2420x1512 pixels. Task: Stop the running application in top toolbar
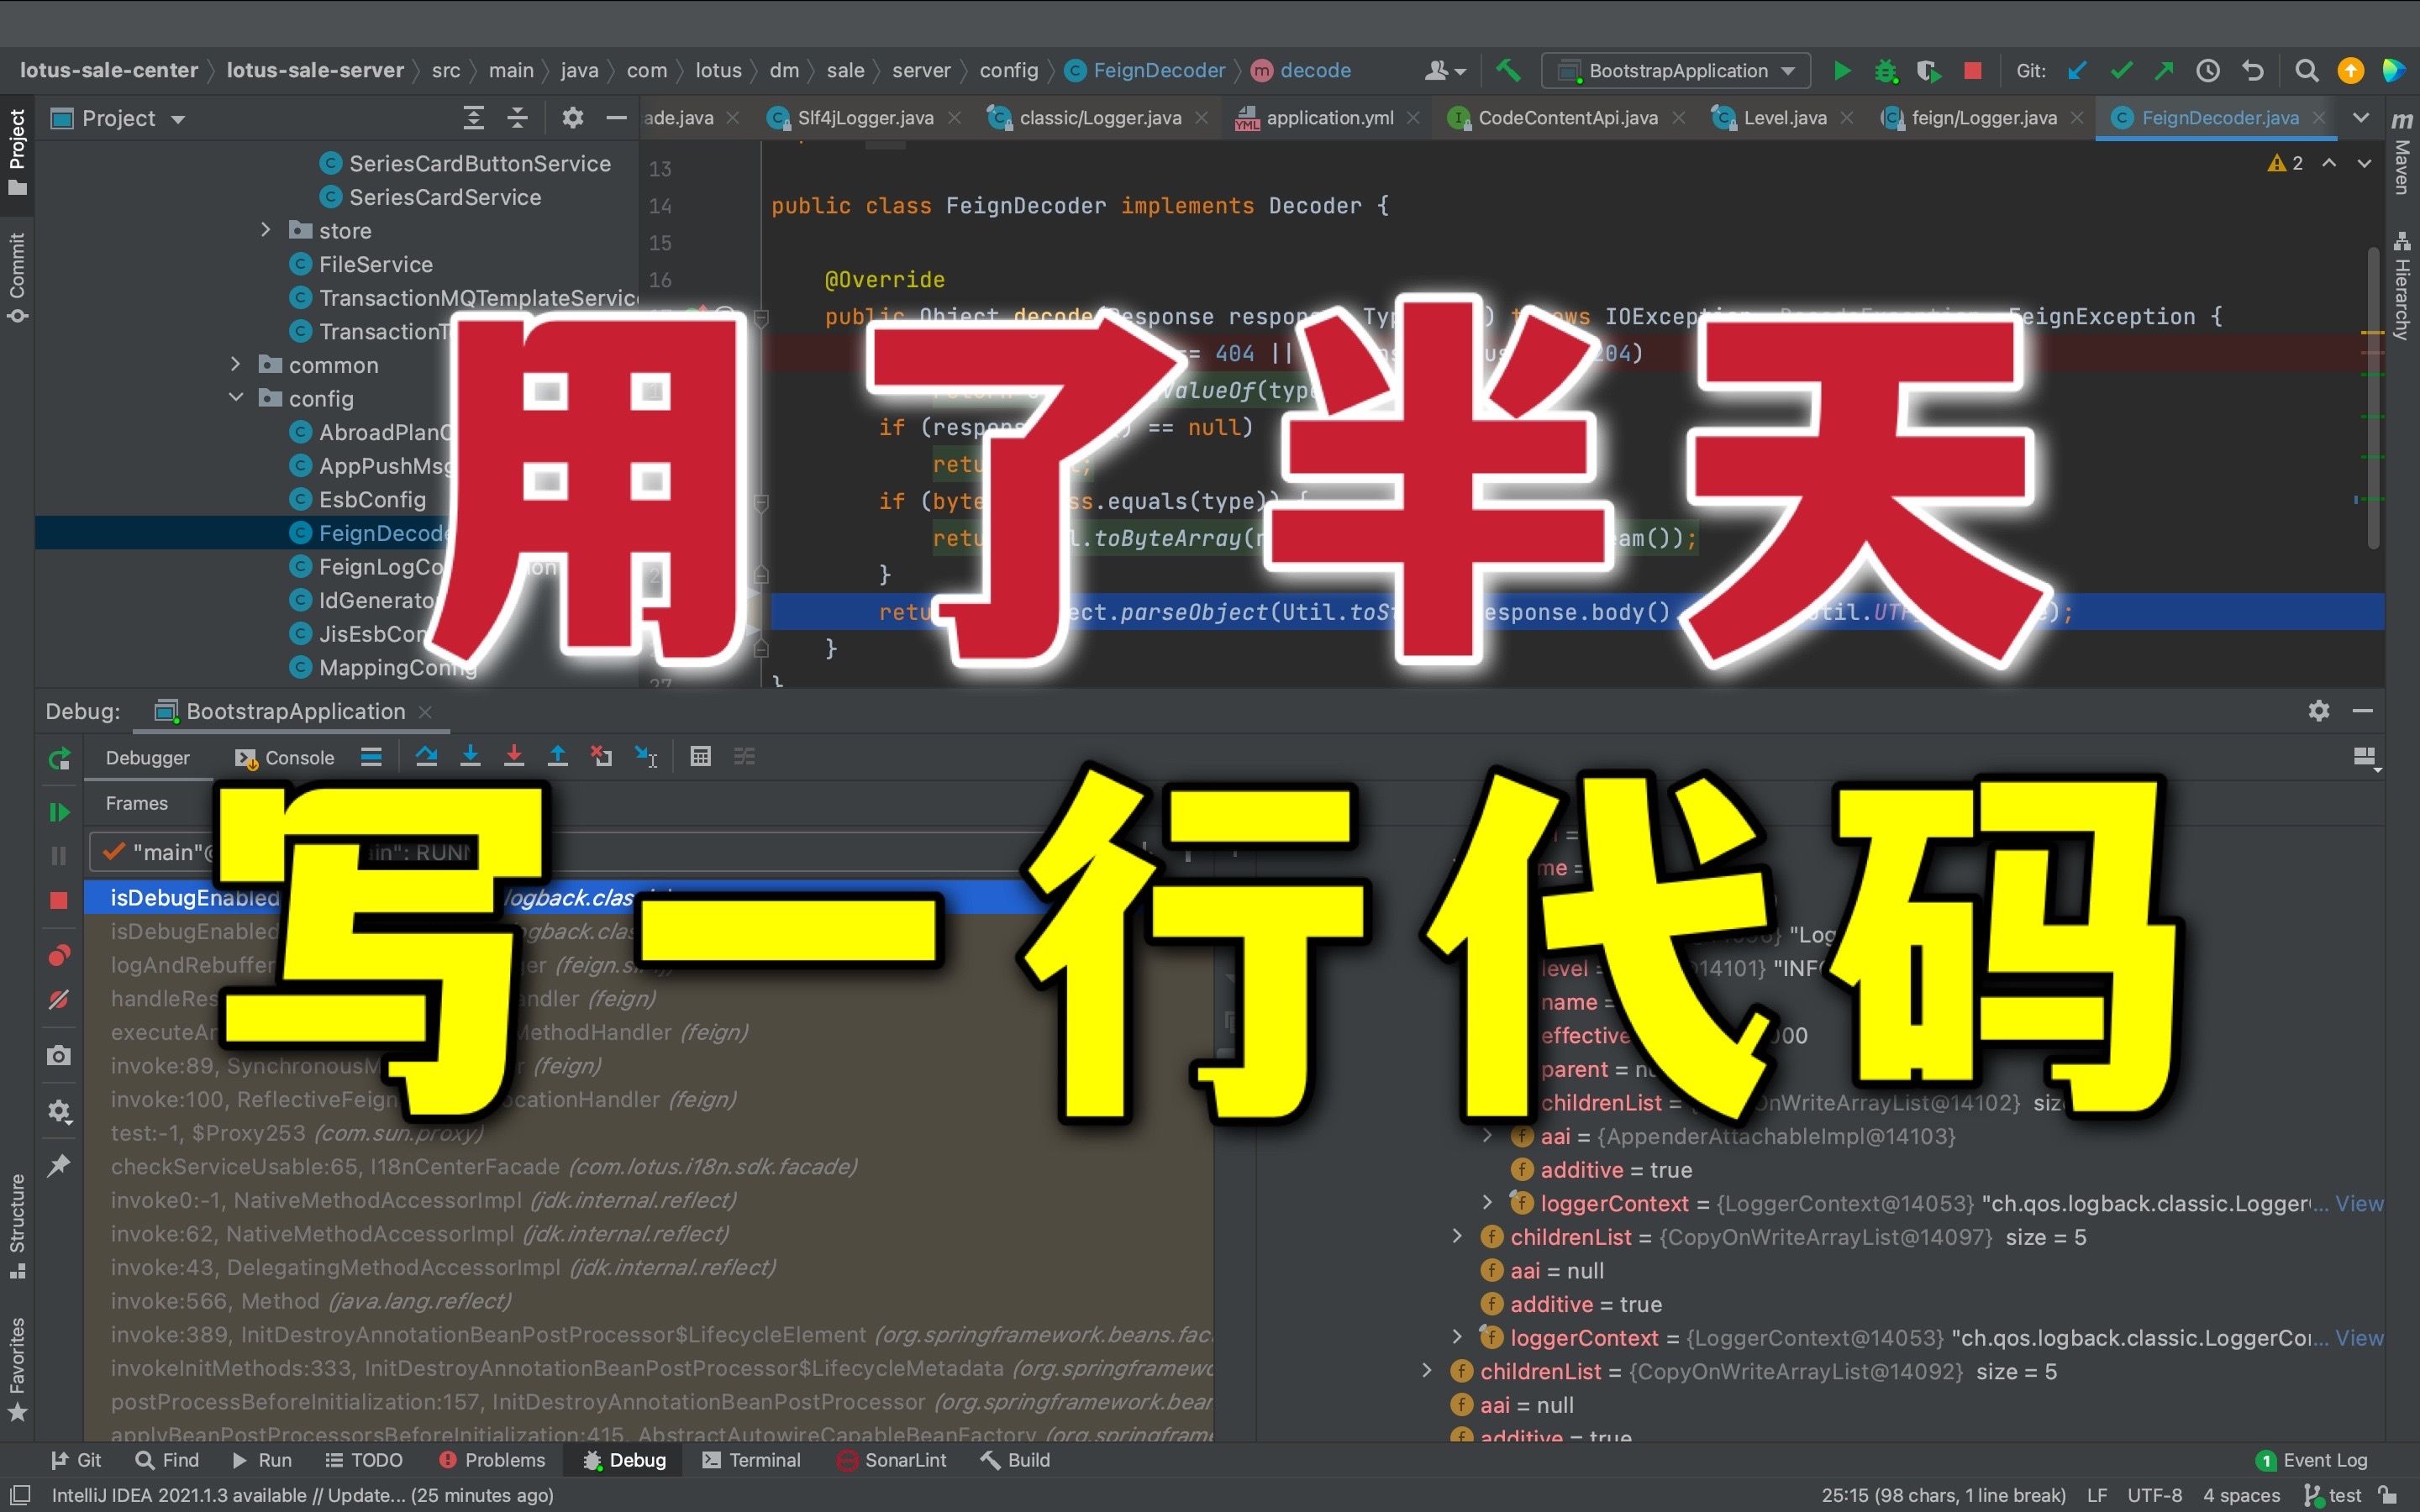click(1973, 71)
